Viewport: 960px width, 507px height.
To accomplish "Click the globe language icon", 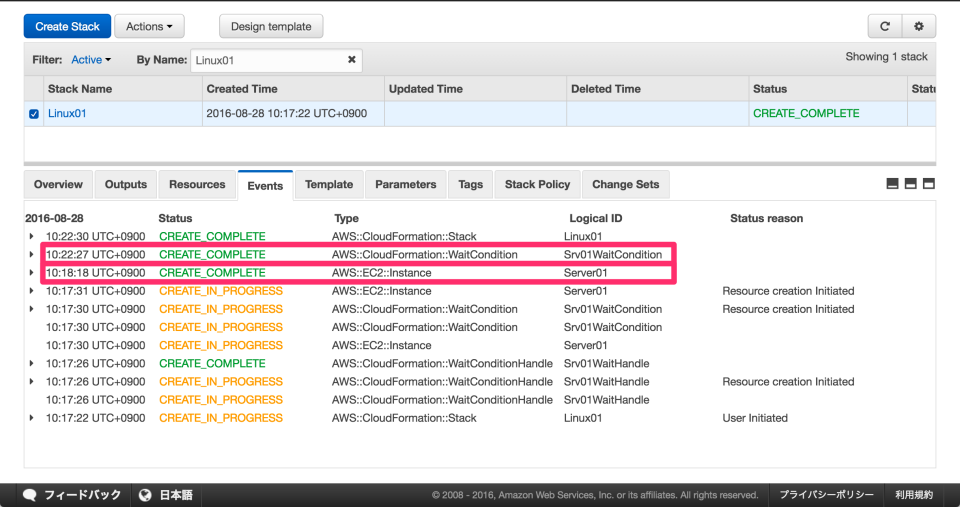I will tap(145, 495).
